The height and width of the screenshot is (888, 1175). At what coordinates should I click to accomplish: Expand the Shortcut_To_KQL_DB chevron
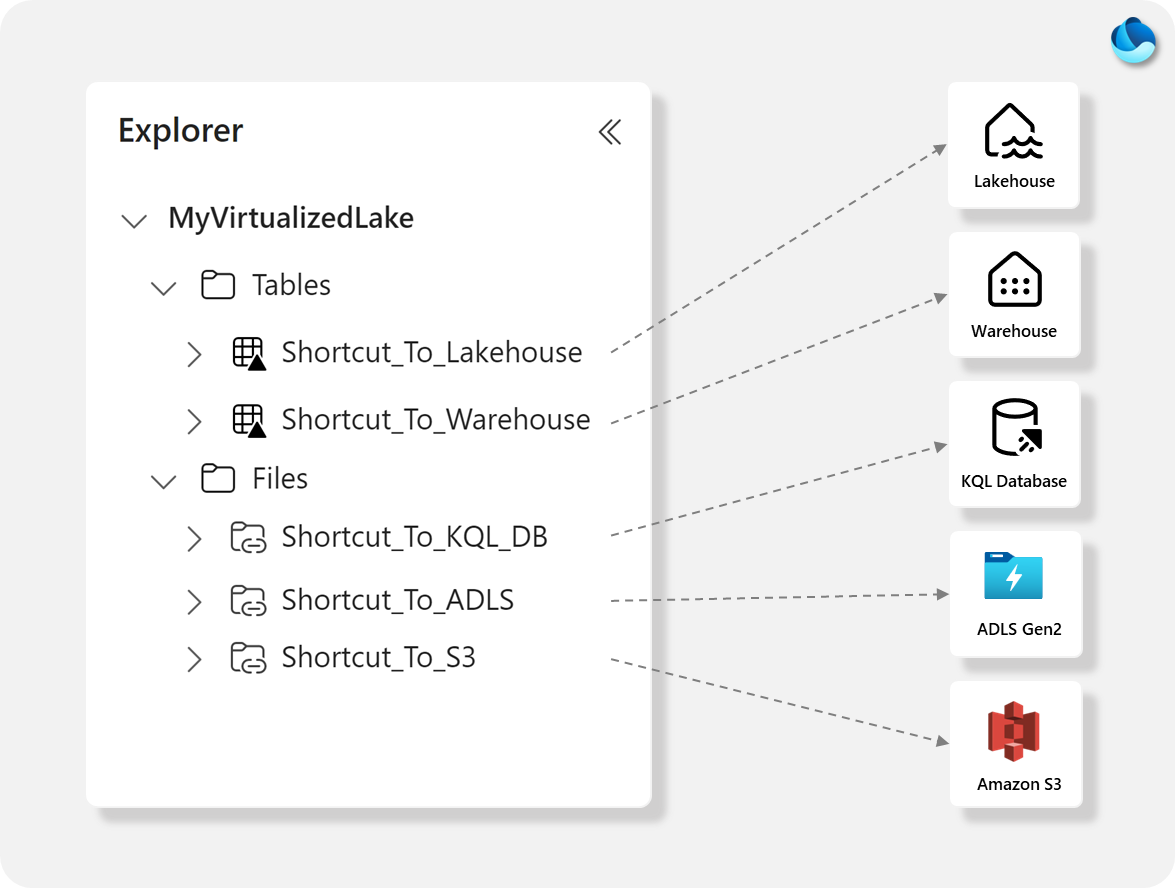coord(194,539)
